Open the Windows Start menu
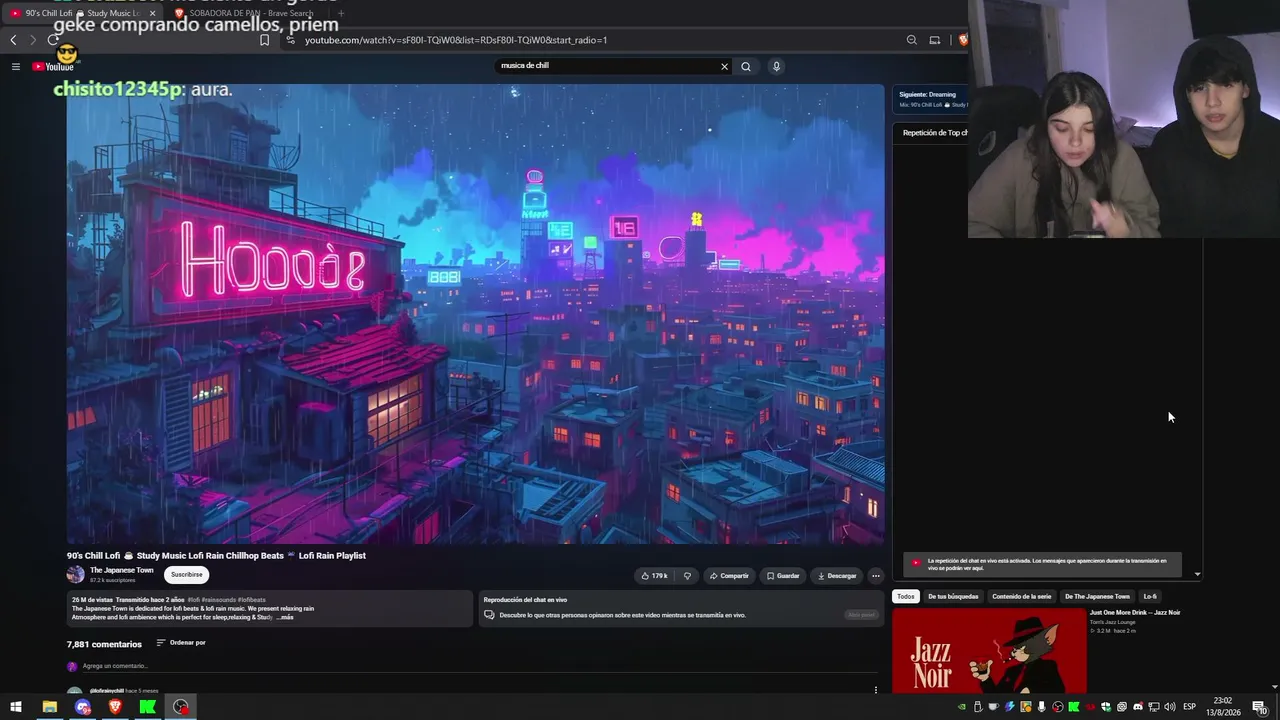The height and width of the screenshot is (720, 1280). coord(16,707)
